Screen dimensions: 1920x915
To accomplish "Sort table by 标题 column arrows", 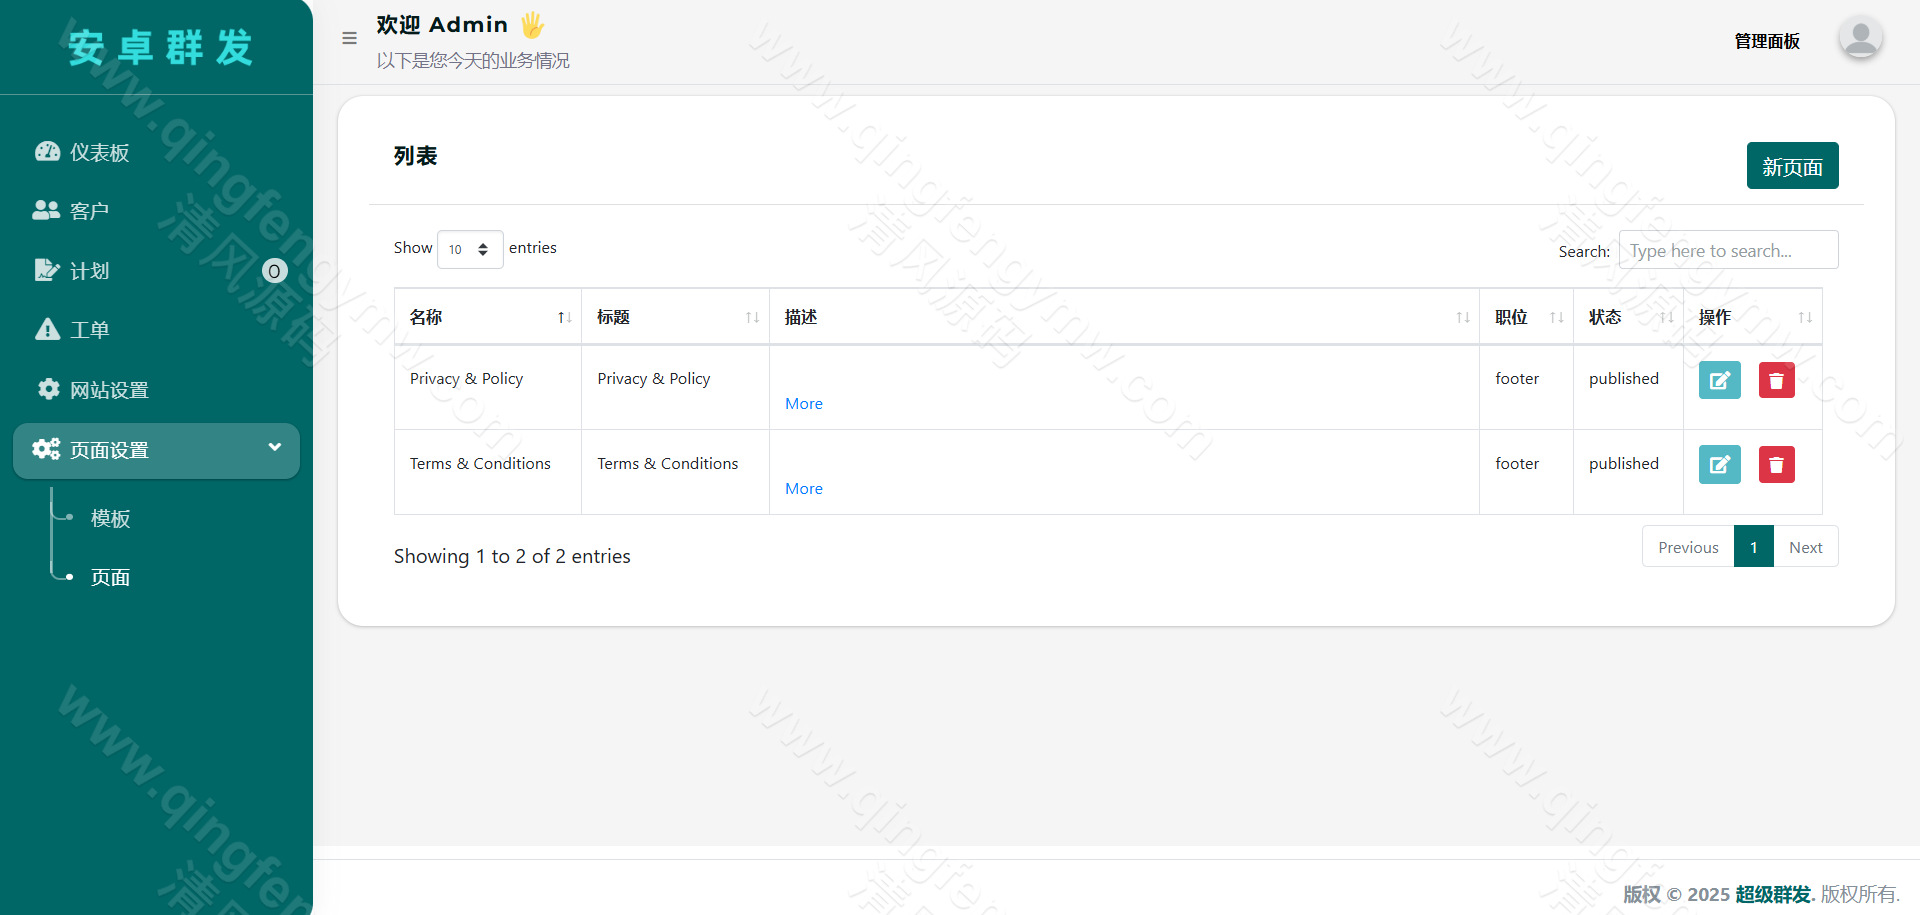I will (753, 318).
